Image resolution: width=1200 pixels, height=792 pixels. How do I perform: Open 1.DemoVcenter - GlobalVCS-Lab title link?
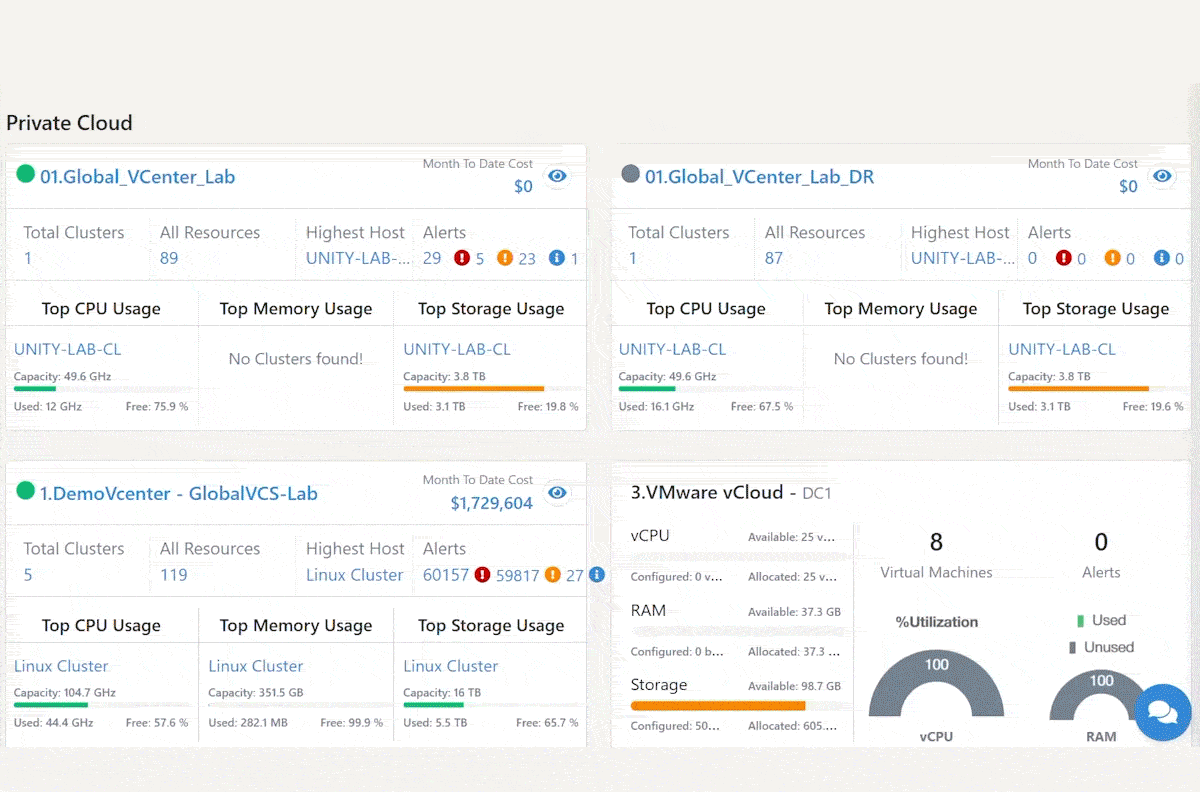point(179,493)
